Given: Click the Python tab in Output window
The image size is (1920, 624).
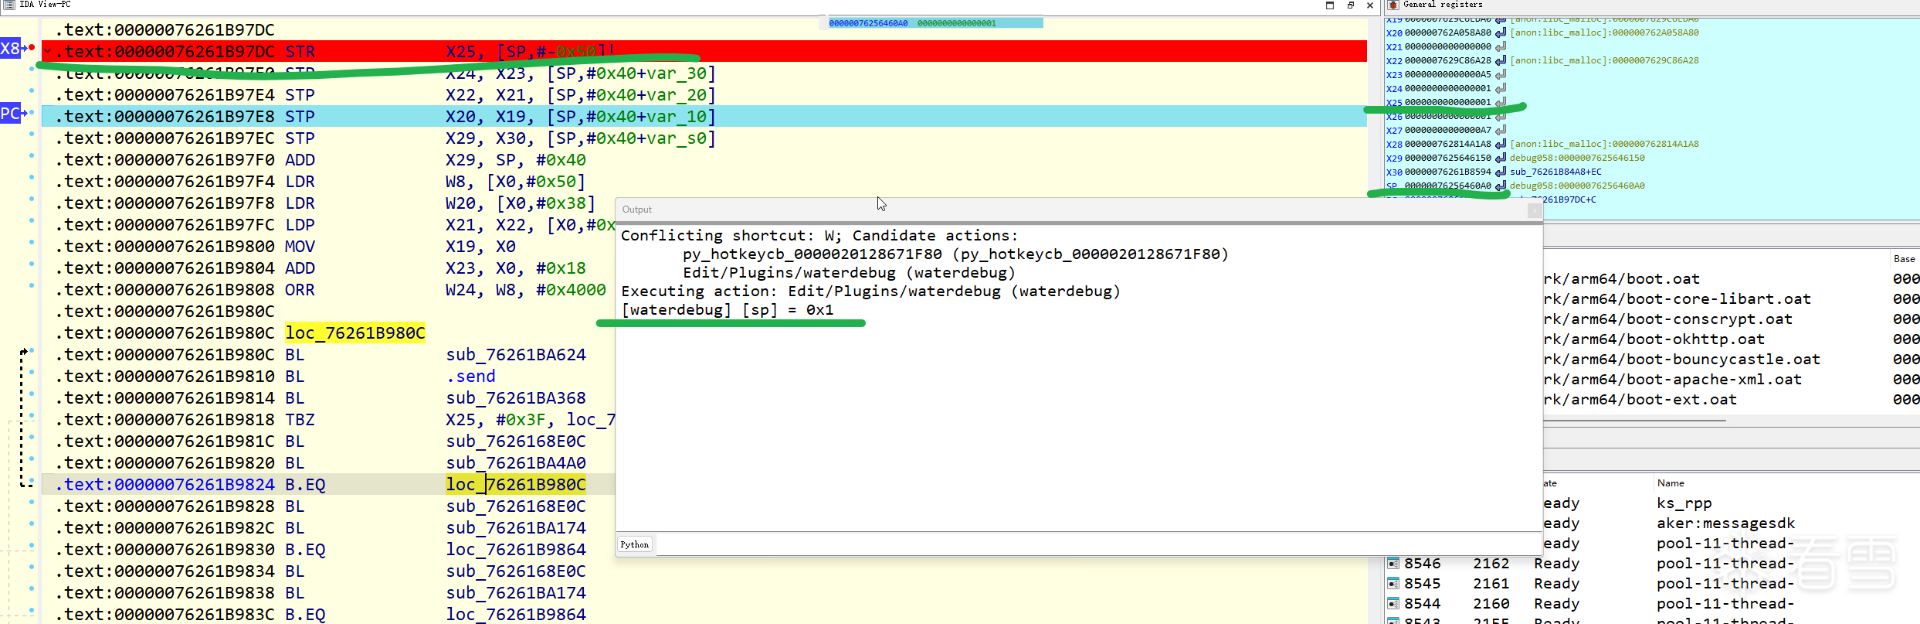Looking at the screenshot, I should point(635,545).
